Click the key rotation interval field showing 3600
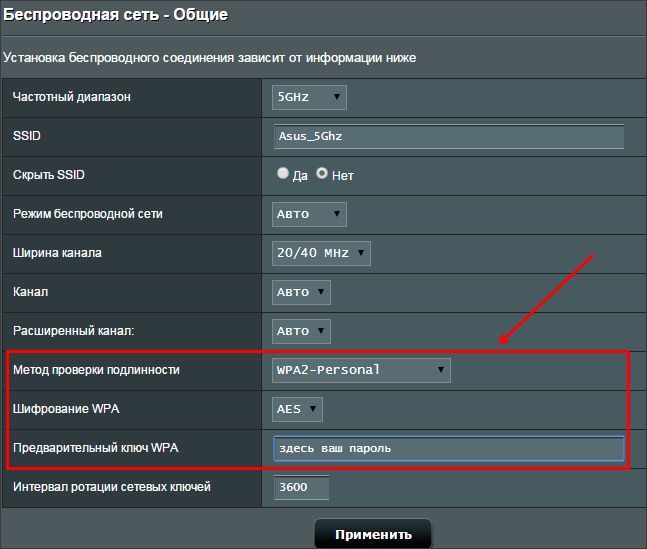 301,487
